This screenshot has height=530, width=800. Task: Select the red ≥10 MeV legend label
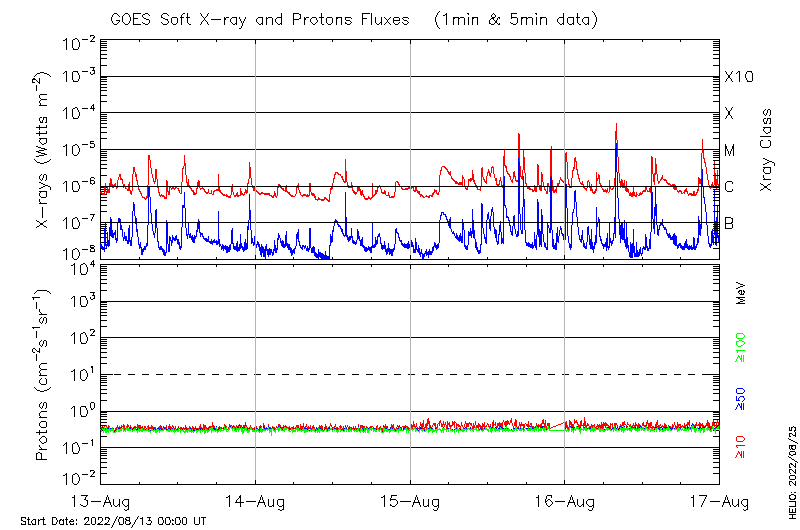740,446
